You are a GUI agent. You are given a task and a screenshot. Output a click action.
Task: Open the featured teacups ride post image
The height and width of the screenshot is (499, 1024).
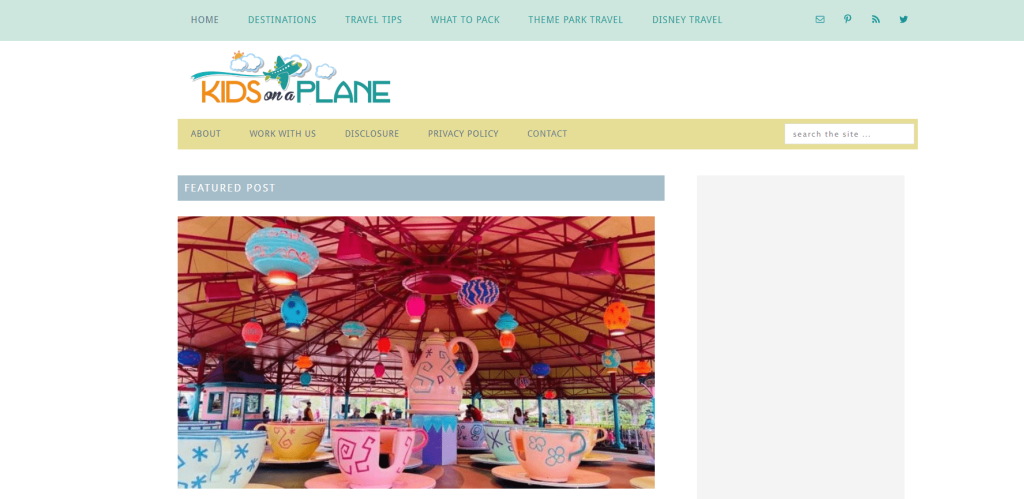click(x=416, y=353)
